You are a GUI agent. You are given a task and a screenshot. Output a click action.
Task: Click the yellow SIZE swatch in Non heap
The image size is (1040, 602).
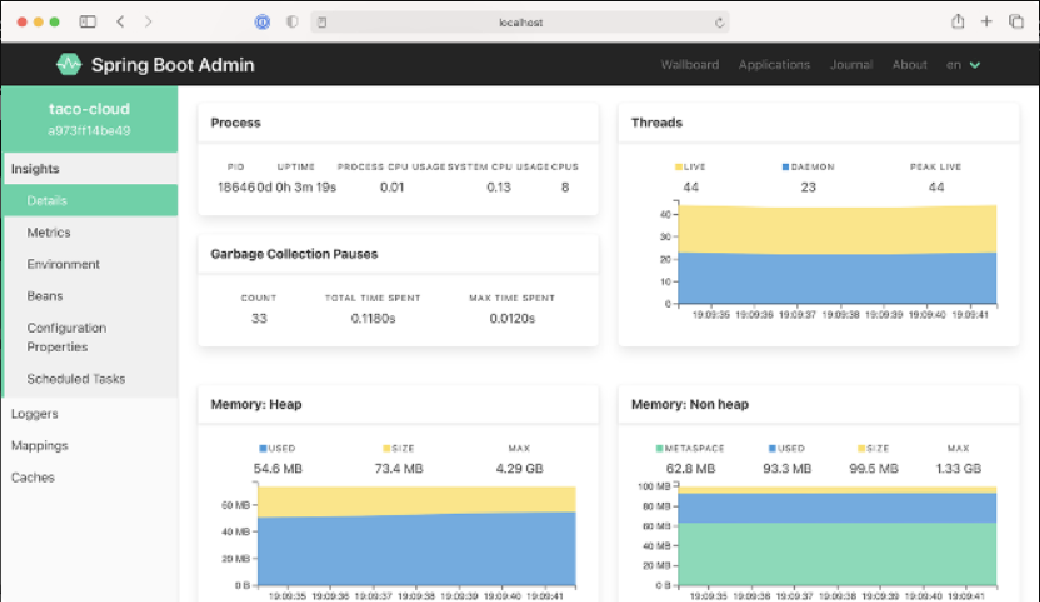(x=862, y=448)
